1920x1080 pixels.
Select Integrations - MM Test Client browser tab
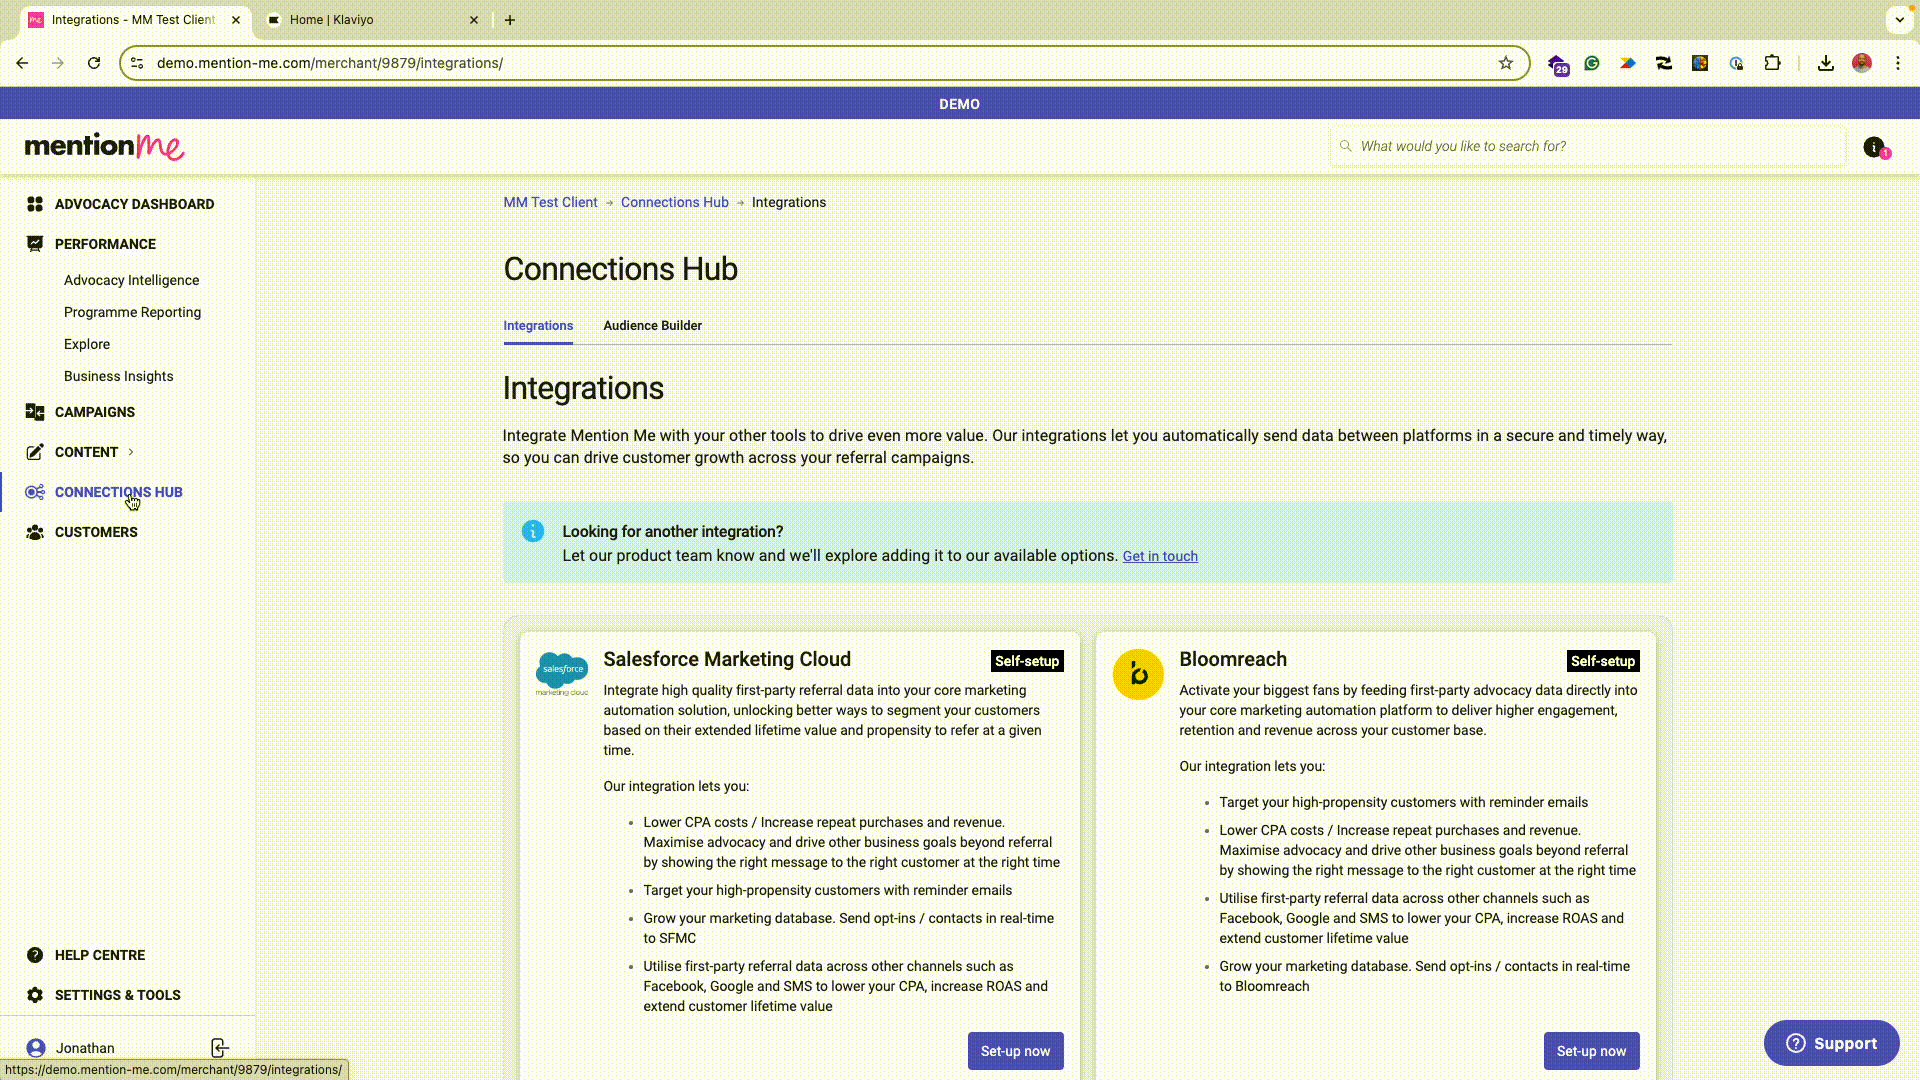click(x=134, y=20)
